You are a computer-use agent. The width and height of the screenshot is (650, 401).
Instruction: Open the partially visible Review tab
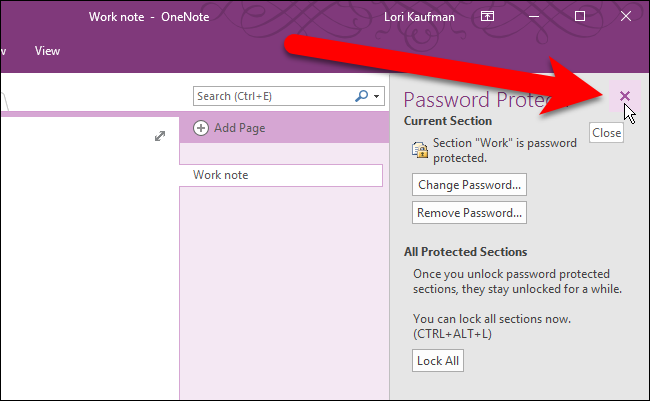point(3,50)
